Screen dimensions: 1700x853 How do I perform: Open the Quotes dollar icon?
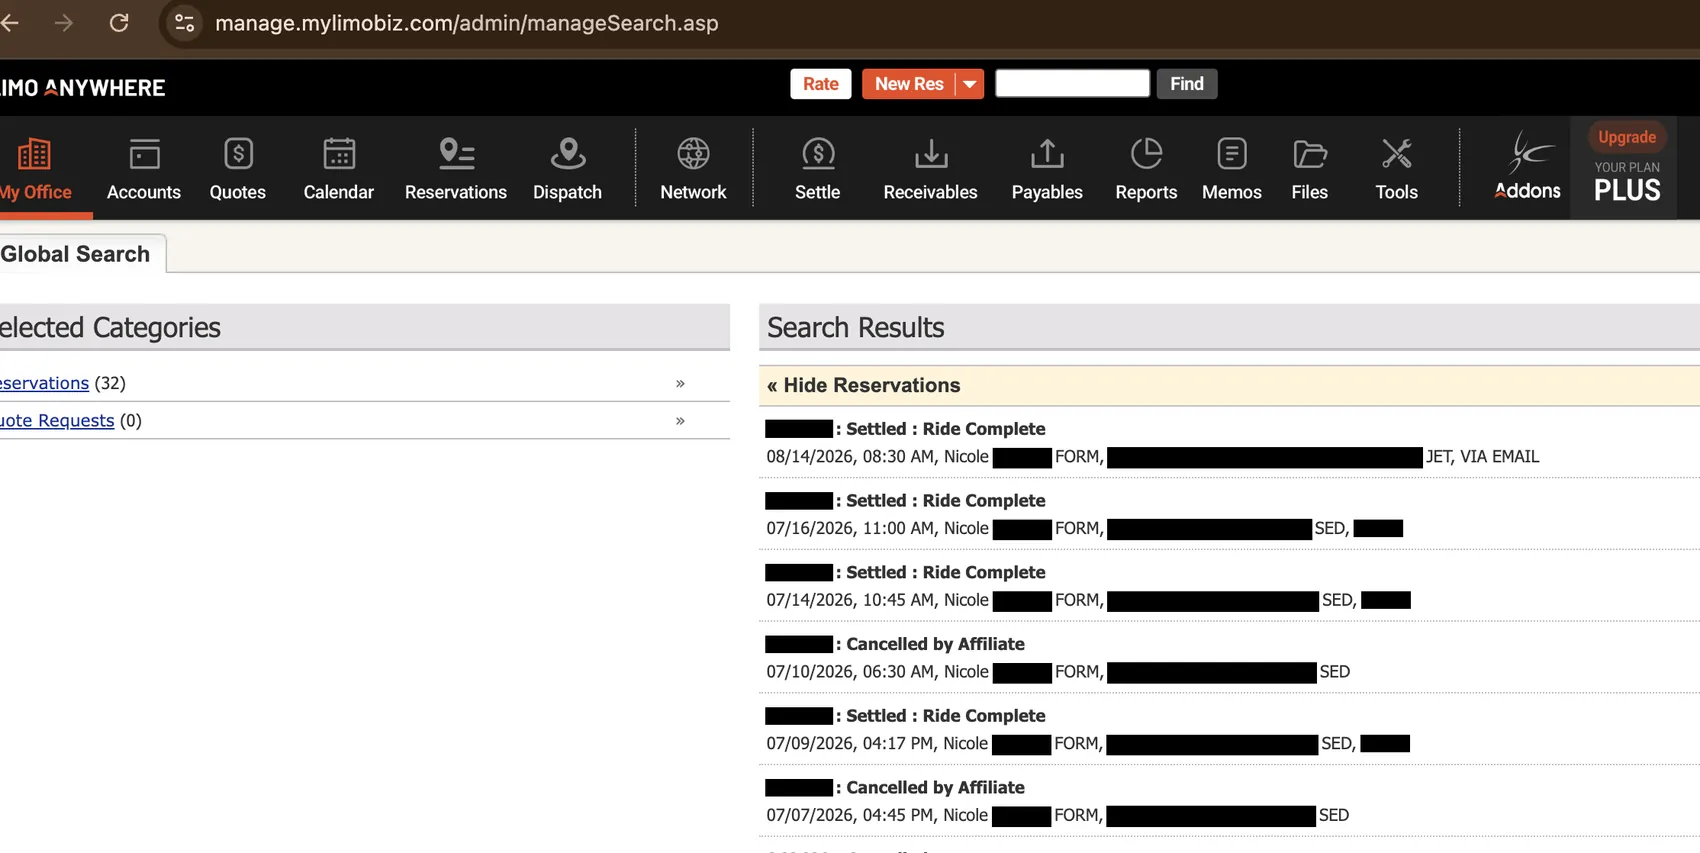pos(238,154)
